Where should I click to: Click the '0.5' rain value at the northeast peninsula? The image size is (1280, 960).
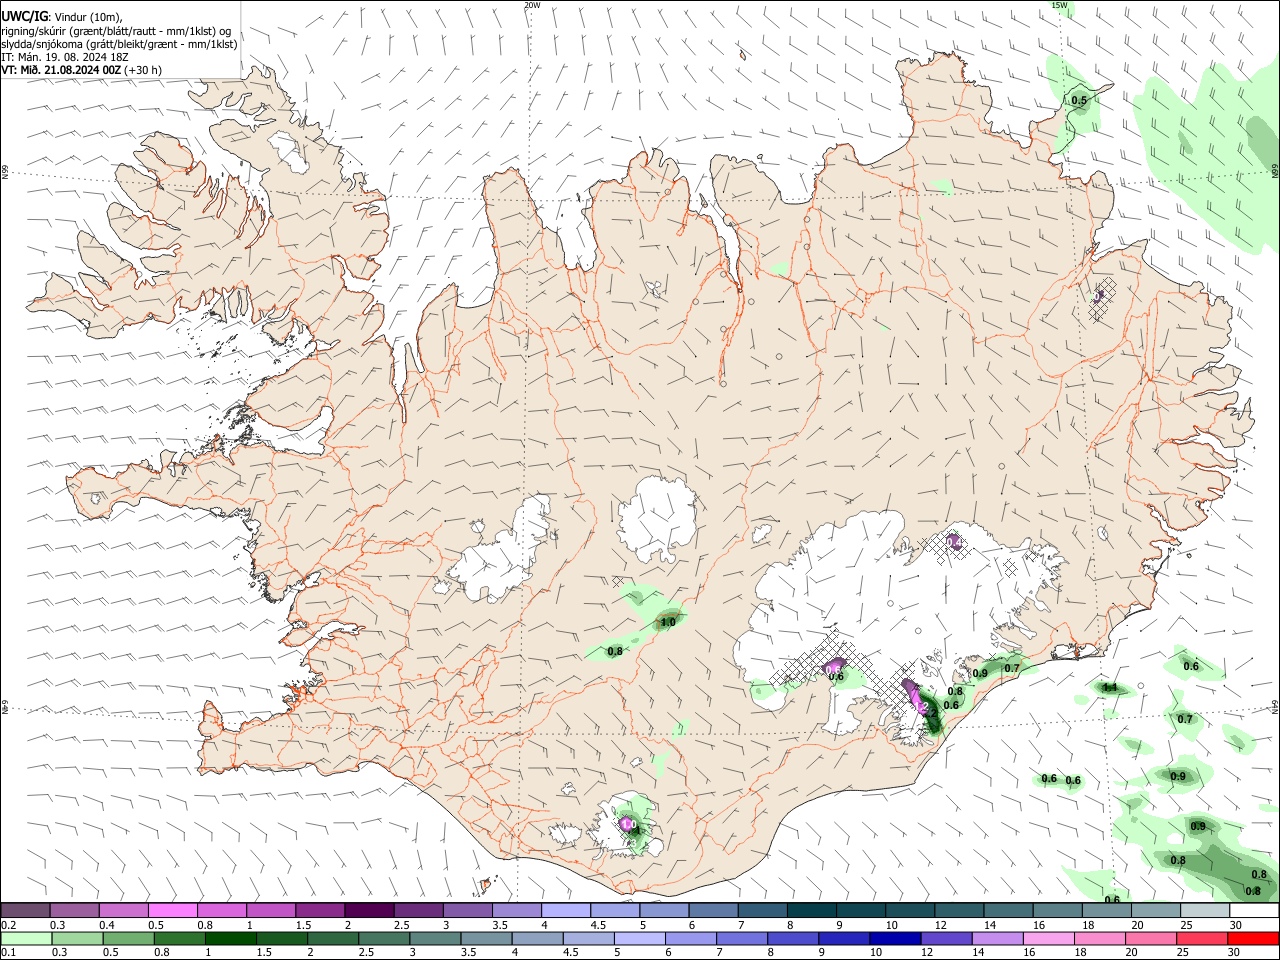(x=1079, y=100)
